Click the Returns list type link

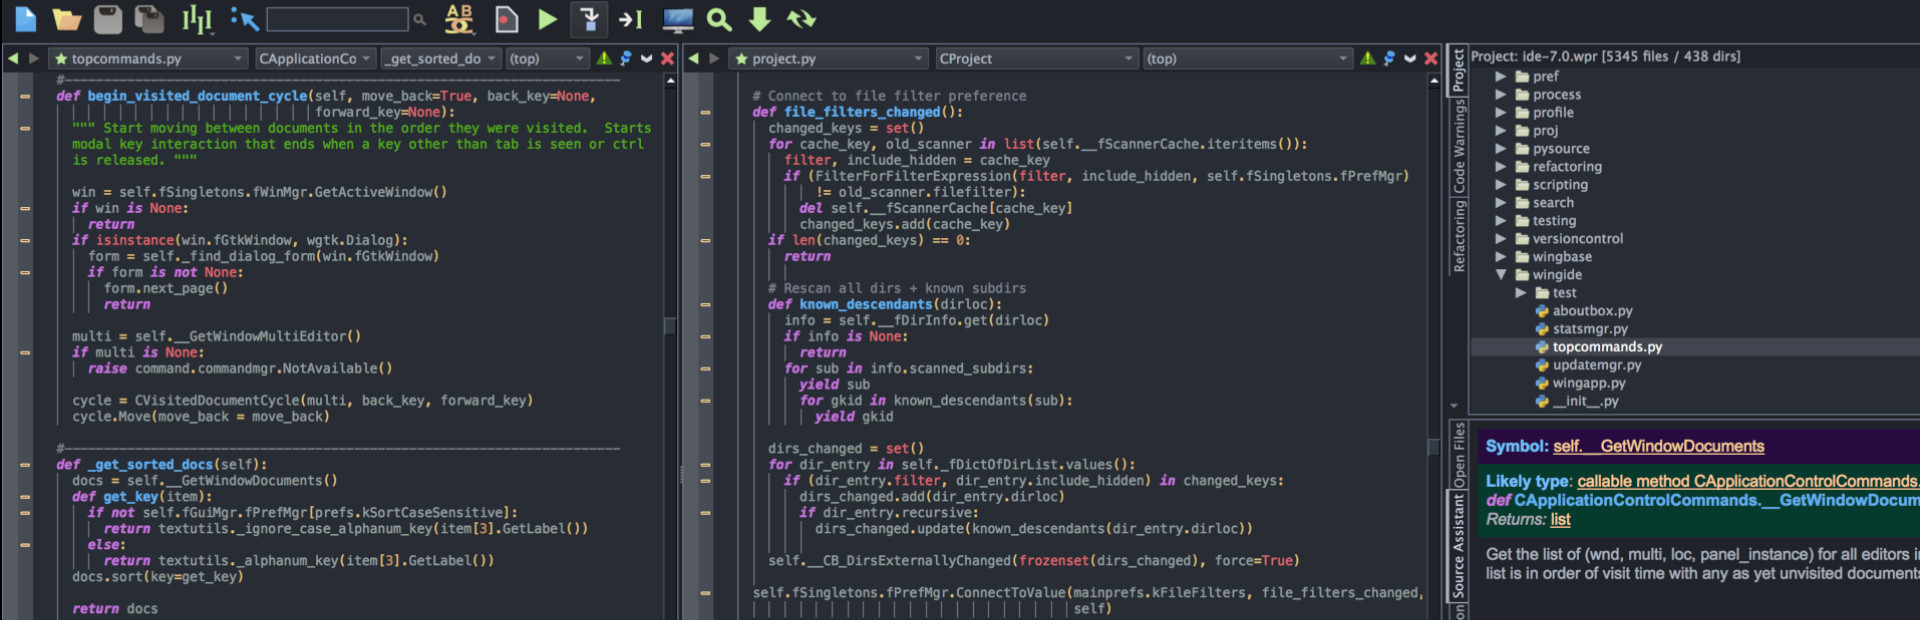pos(1560,519)
